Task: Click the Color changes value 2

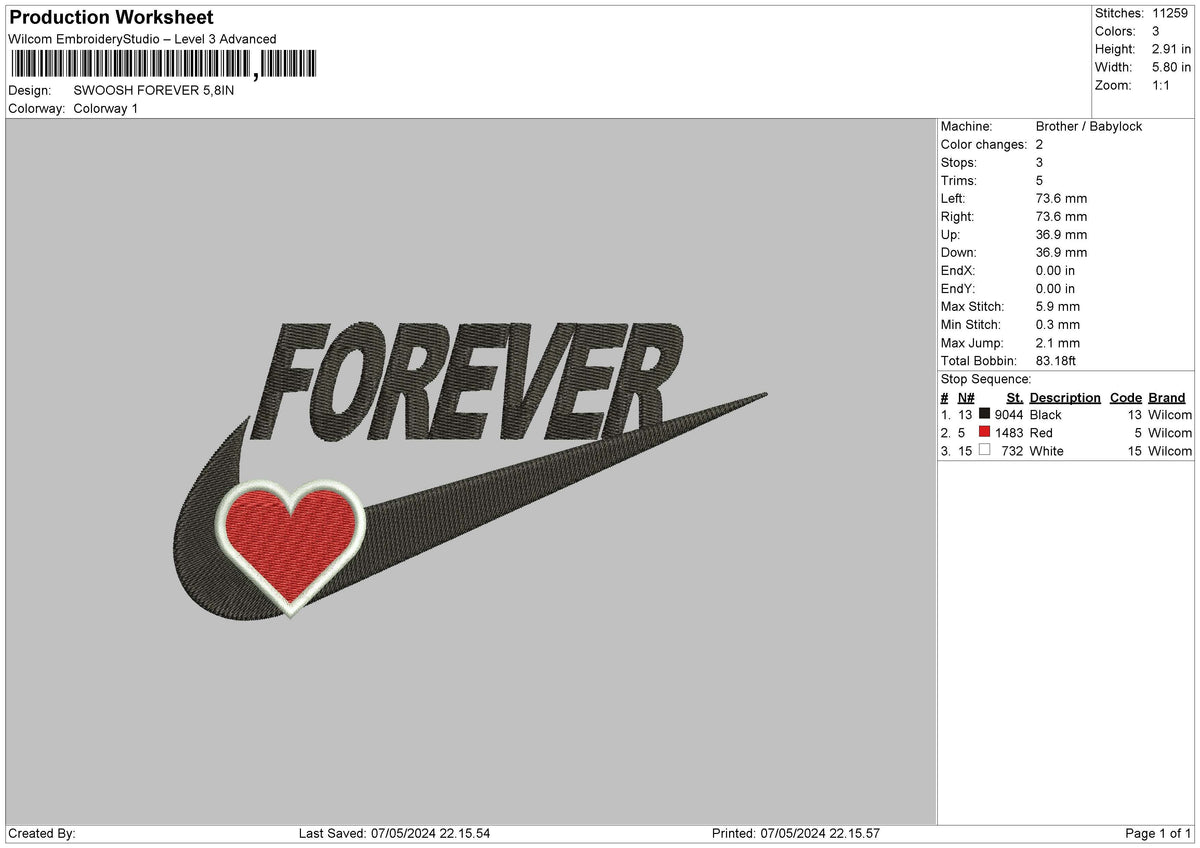Action: [1040, 145]
